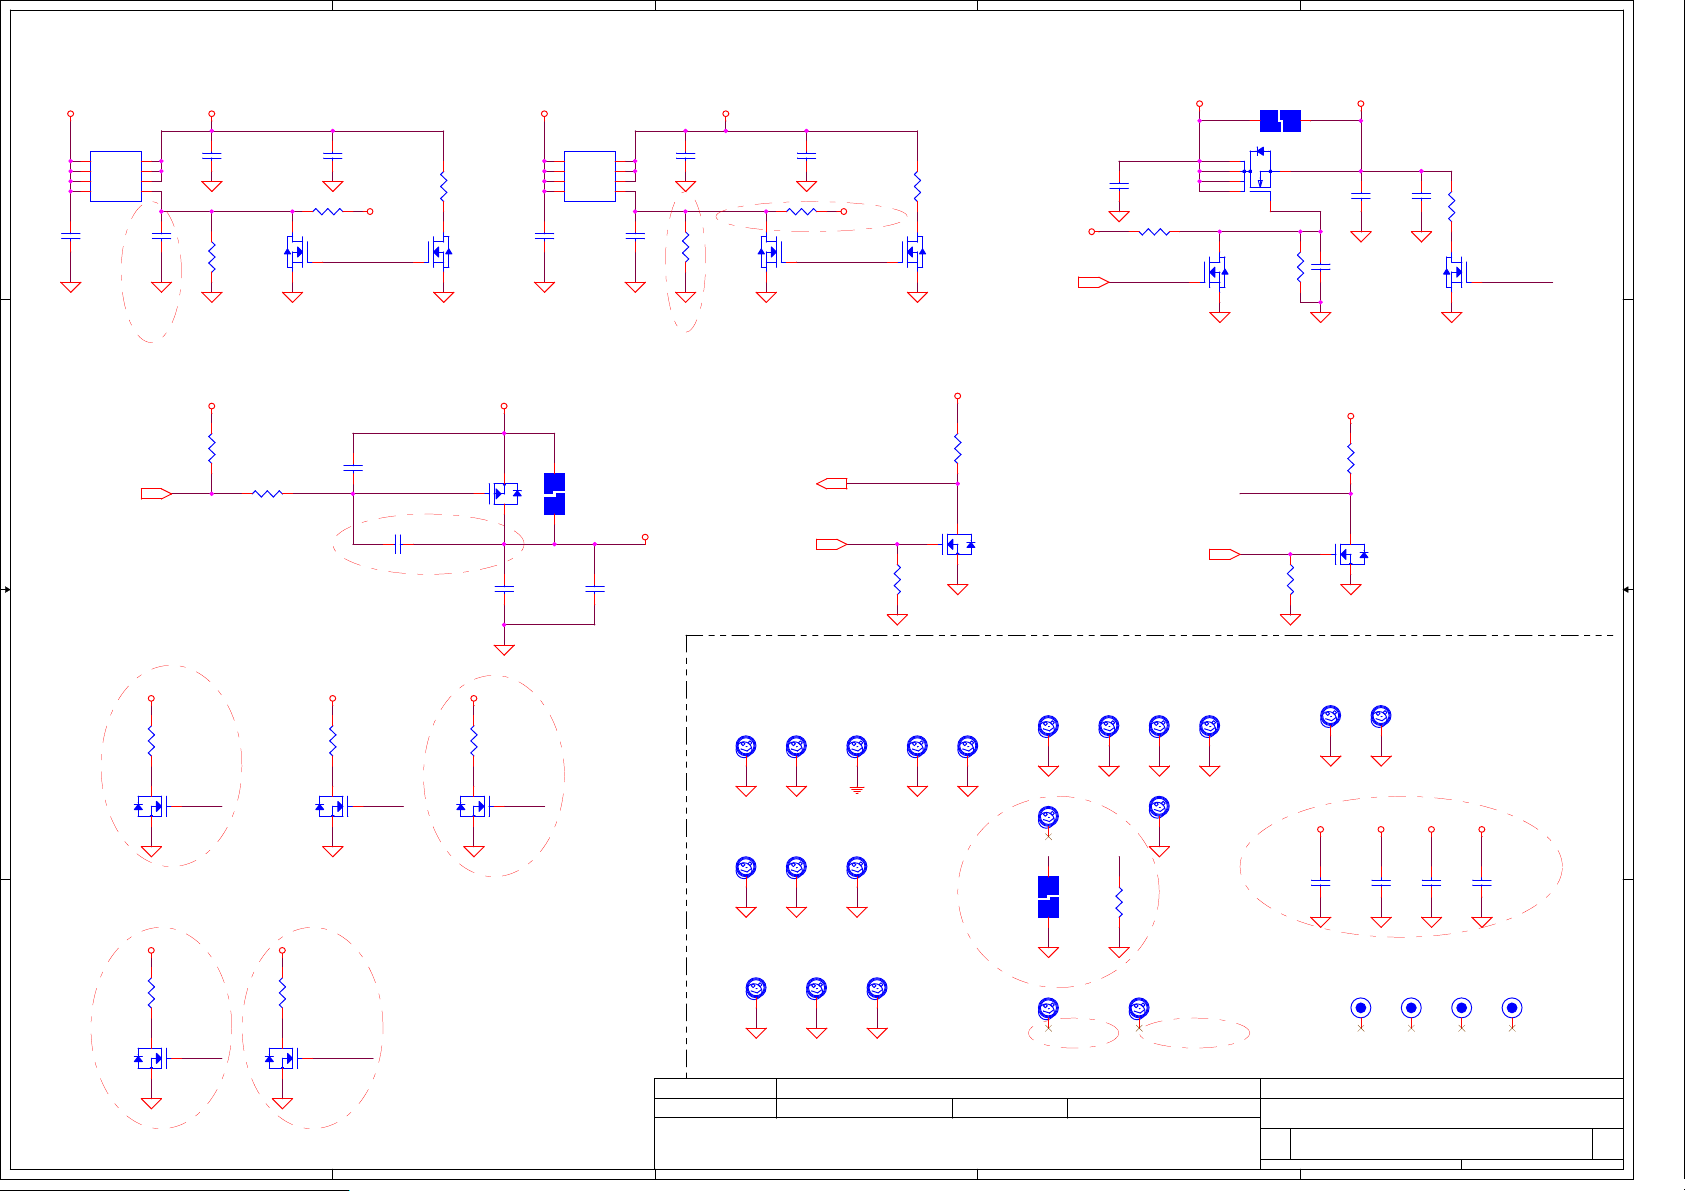Select the resistor beside the jumper in dashed circle
Image resolution: width=1685 pixels, height=1191 pixels.
(1119, 901)
